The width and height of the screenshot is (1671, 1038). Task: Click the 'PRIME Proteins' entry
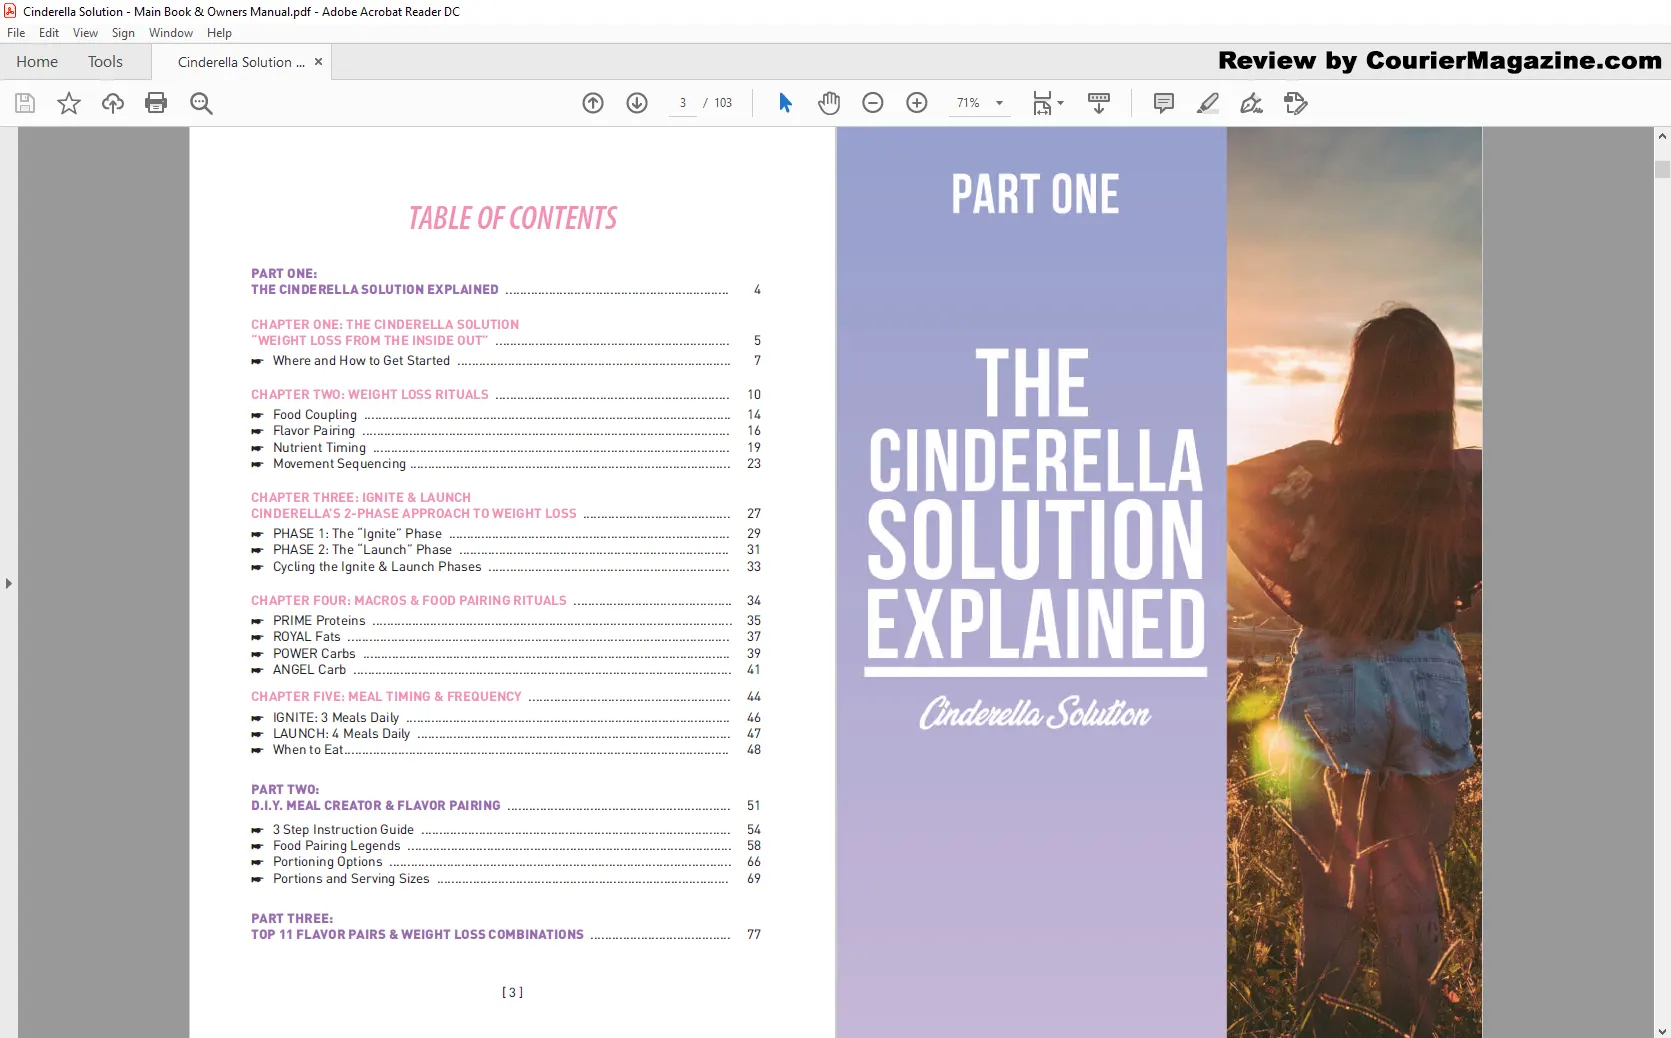319,621
